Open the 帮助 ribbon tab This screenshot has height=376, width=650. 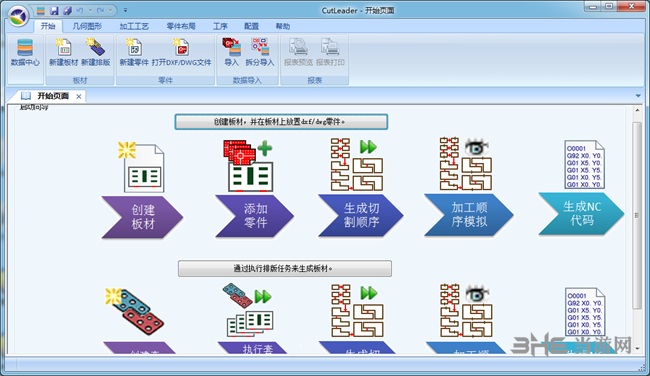pos(283,26)
